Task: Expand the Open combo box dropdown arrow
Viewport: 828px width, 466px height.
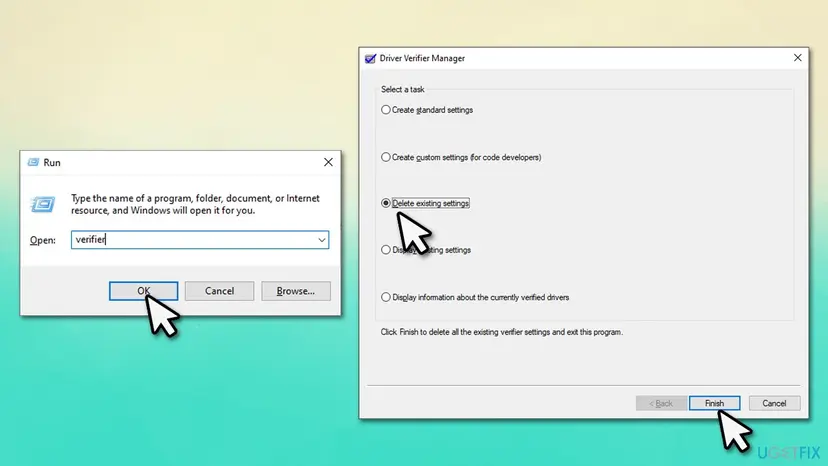Action: coord(322,240)
